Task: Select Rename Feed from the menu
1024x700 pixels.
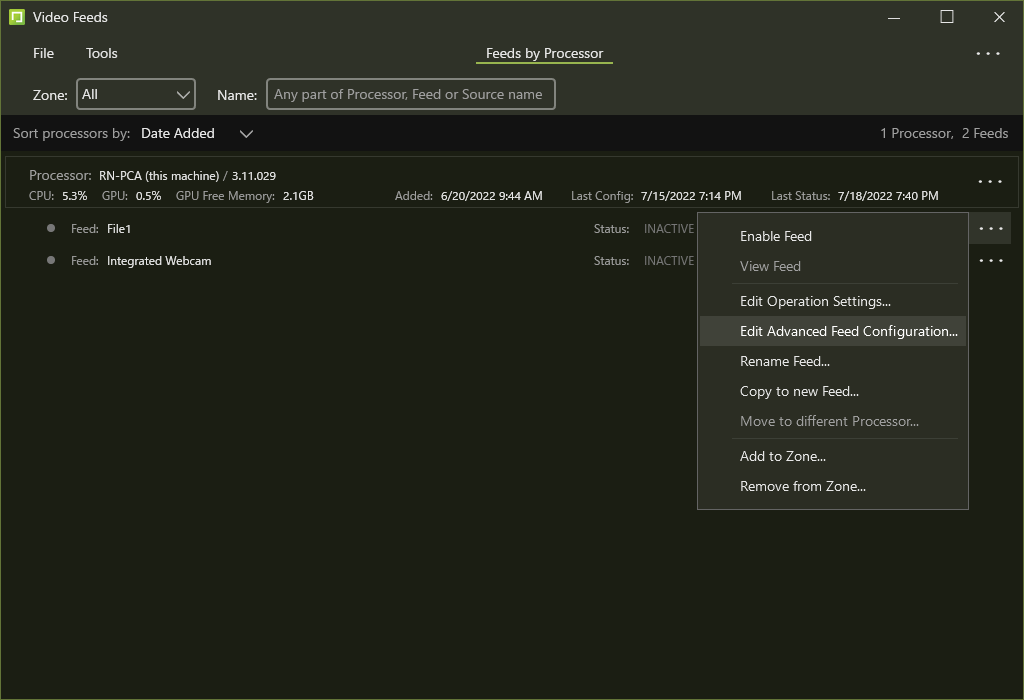Action: tap(784, 362)
